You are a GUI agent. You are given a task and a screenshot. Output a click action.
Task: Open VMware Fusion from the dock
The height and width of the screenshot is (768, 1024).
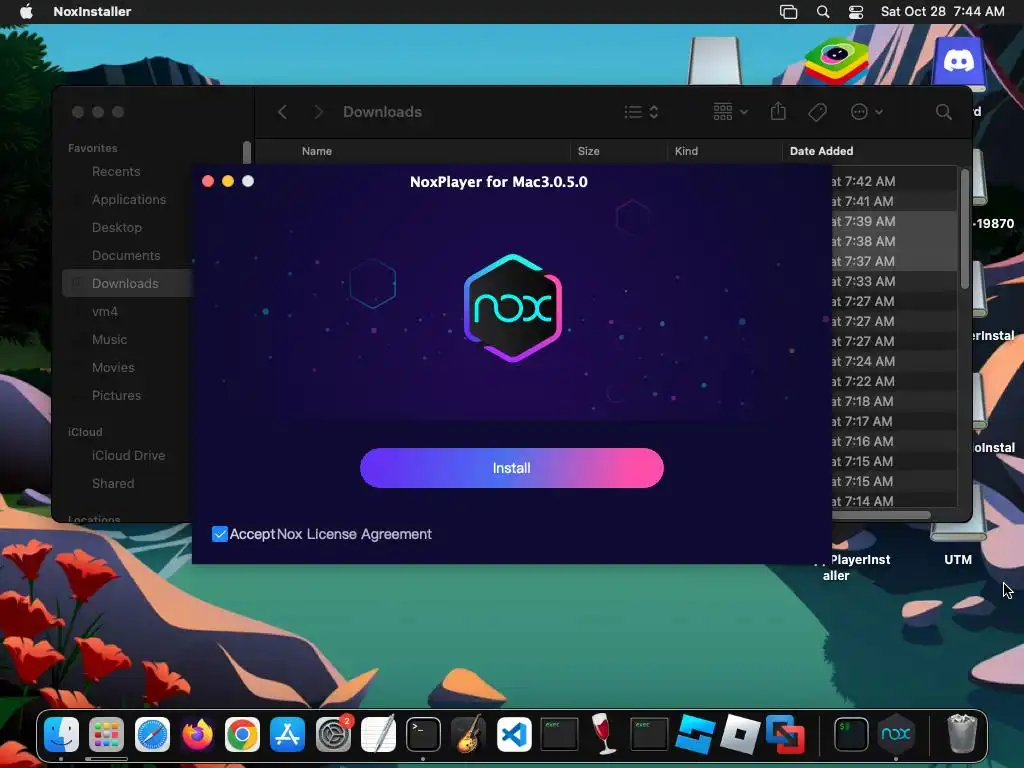[785, 734]
